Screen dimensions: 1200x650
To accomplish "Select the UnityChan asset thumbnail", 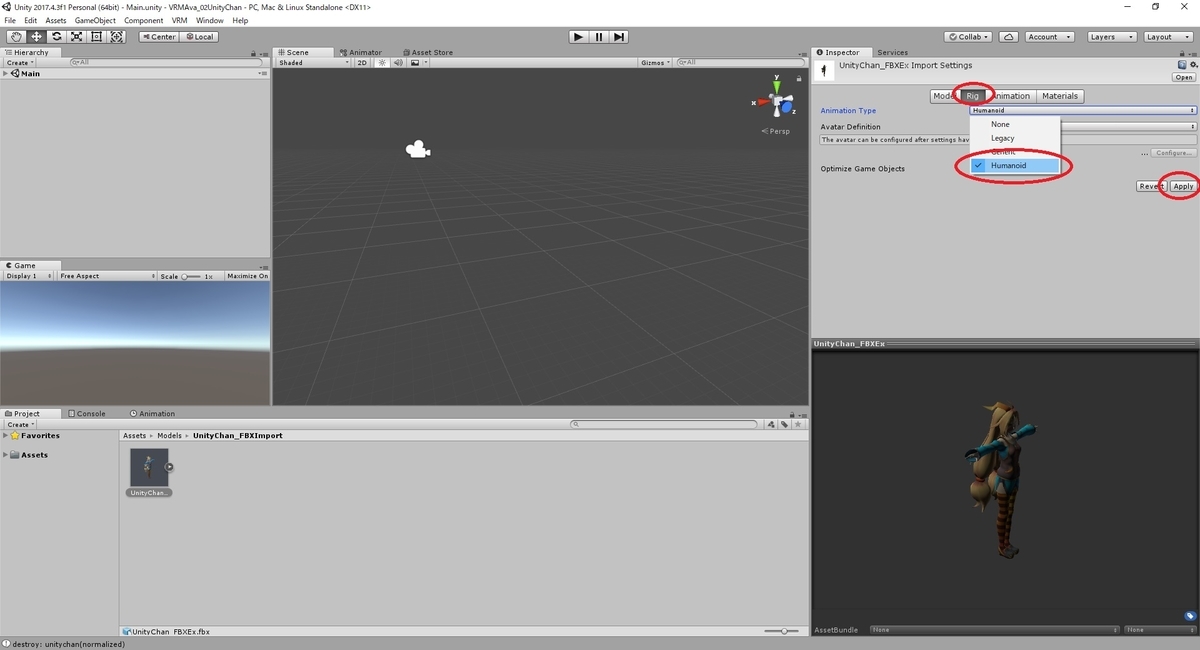I will click(149, 467).
